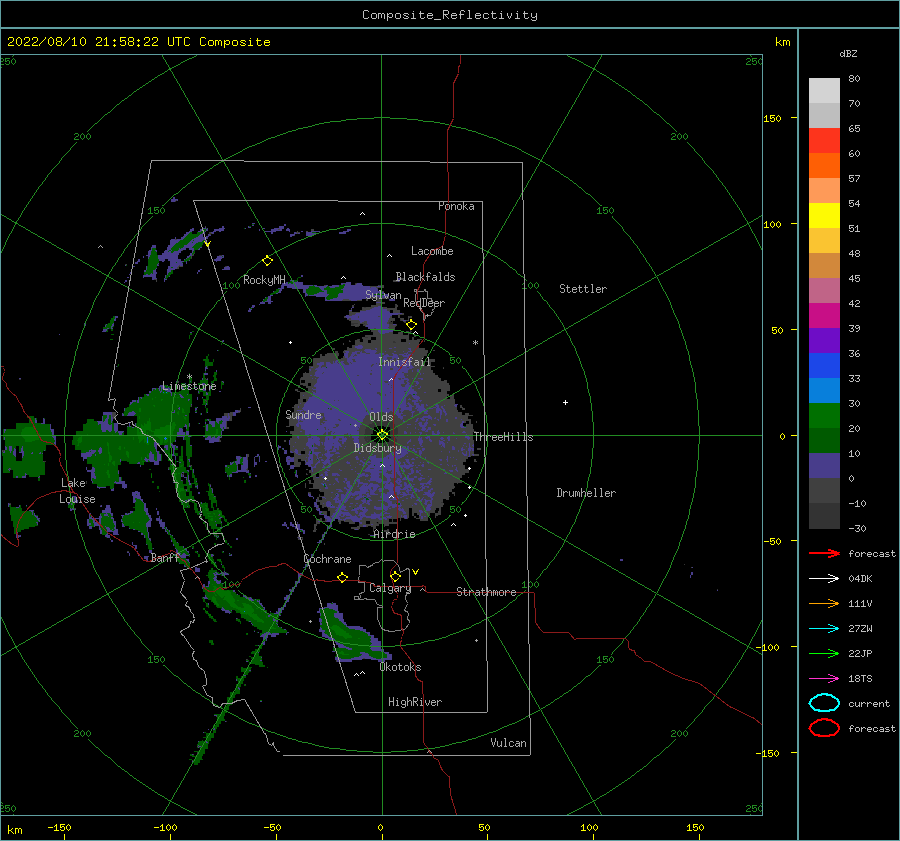Image resolution: width=900 pixels, height=841 pixels.
Task: Click the yellow diamond marker below Cochrane
Action: click(342, 577)
